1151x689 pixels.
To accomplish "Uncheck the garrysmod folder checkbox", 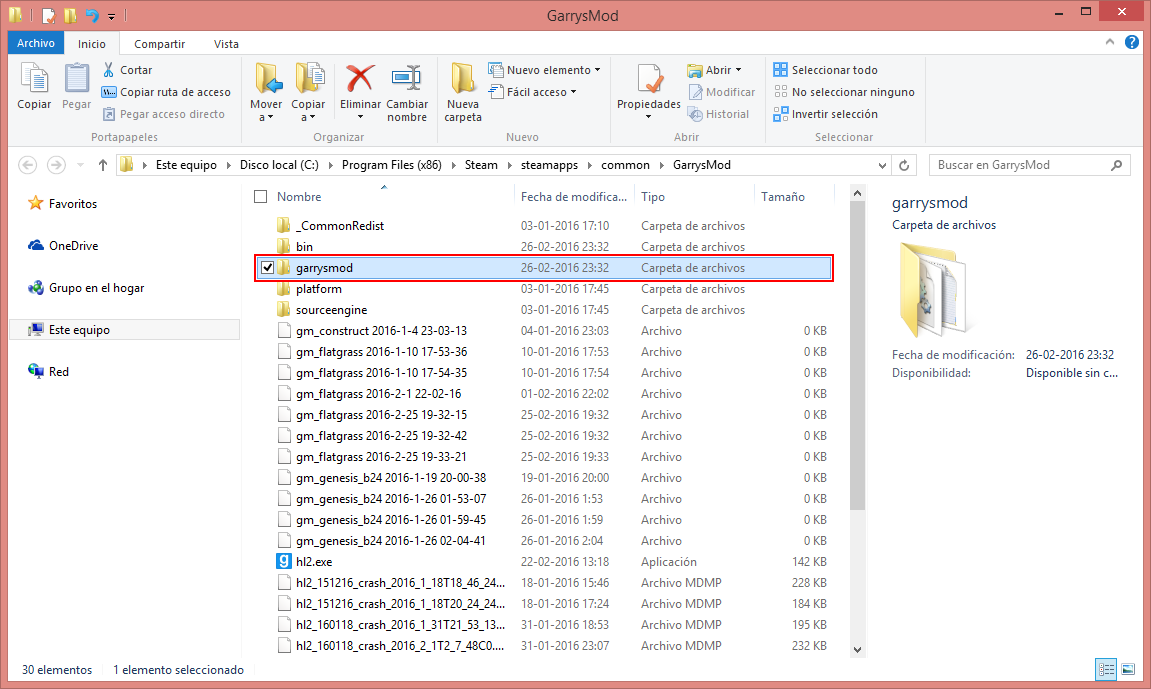I will coord(267,268).
